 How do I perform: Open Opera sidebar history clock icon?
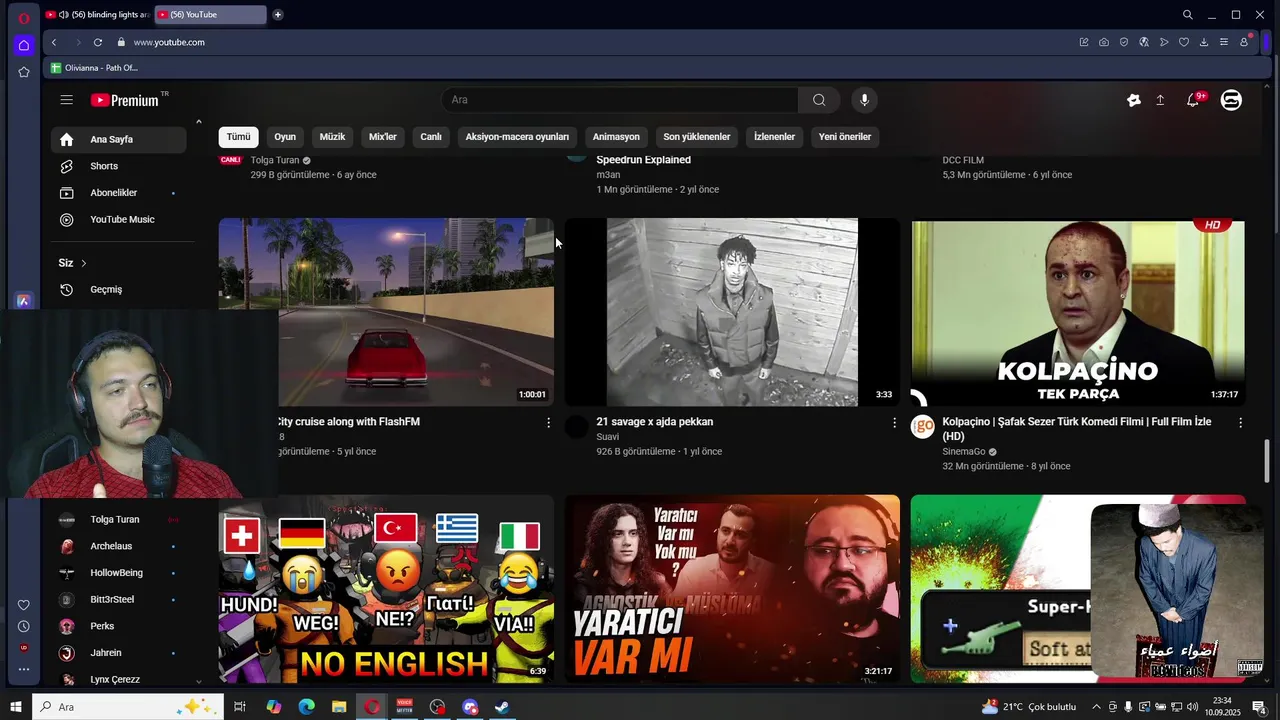24,626
